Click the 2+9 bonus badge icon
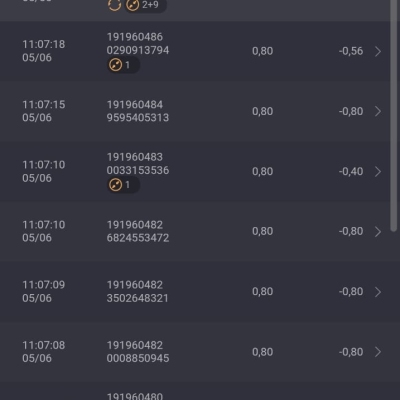This screenshot has height=400, width=400. pos(146,5)
